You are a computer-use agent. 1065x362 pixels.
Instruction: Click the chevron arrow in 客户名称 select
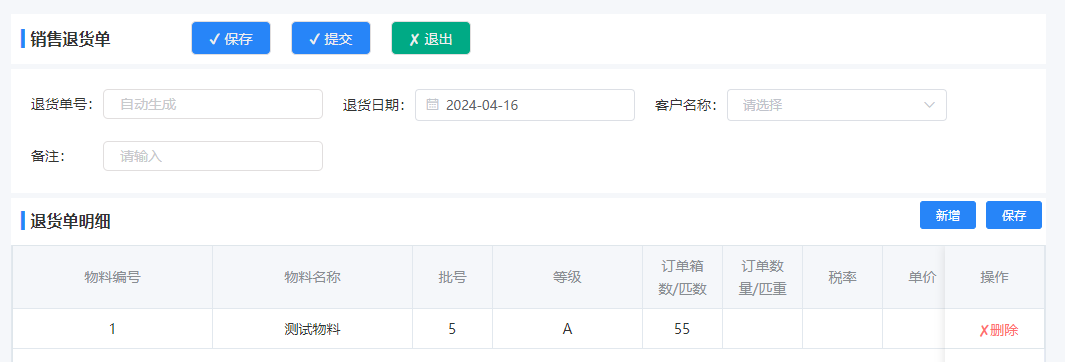coord(929,105)
